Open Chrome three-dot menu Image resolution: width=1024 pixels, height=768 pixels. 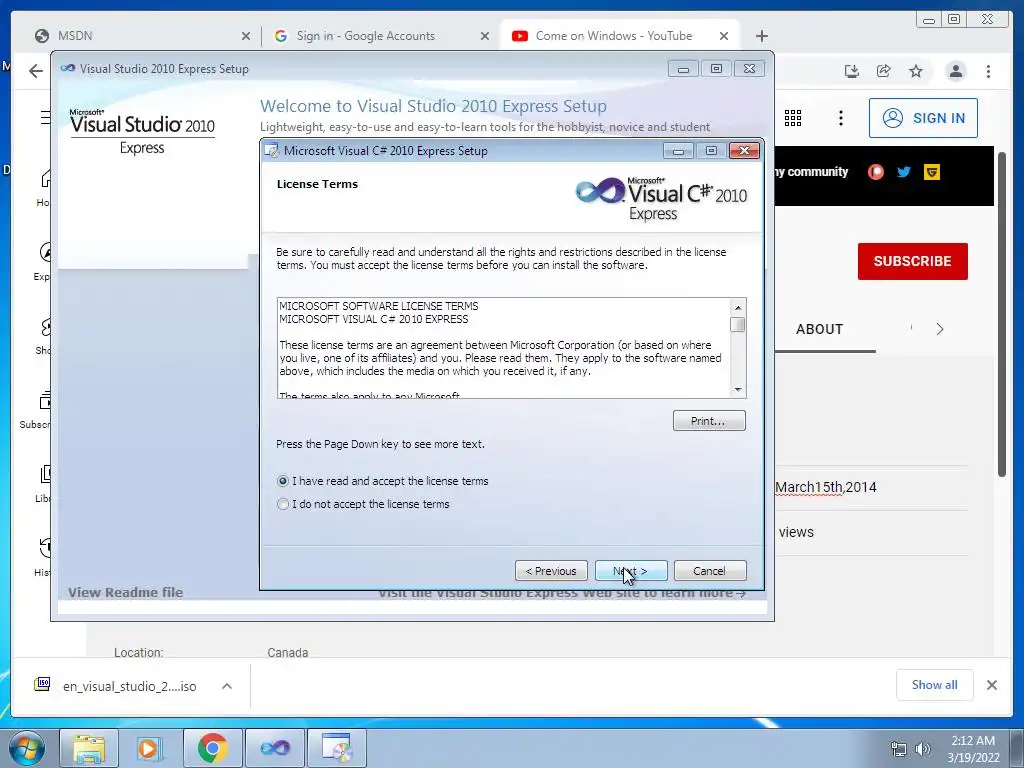[x=988, y=71]
